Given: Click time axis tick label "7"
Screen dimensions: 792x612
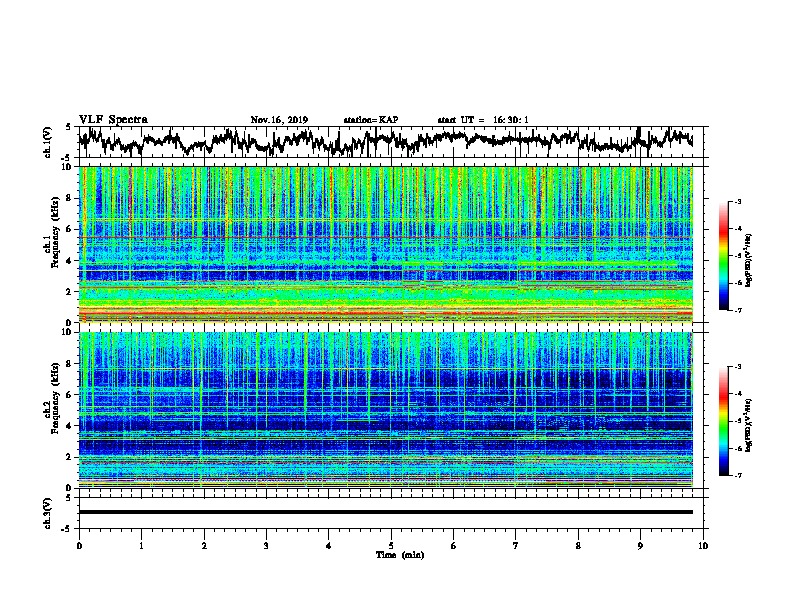Looking at the screenshot, I should [x=516, y=546].
